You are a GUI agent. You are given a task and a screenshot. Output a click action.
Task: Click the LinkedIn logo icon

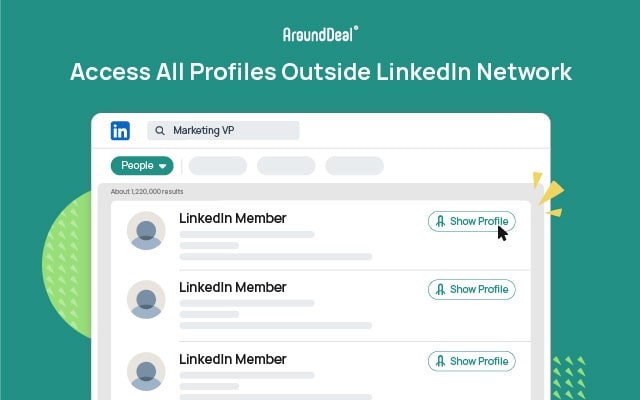point(121,131)
